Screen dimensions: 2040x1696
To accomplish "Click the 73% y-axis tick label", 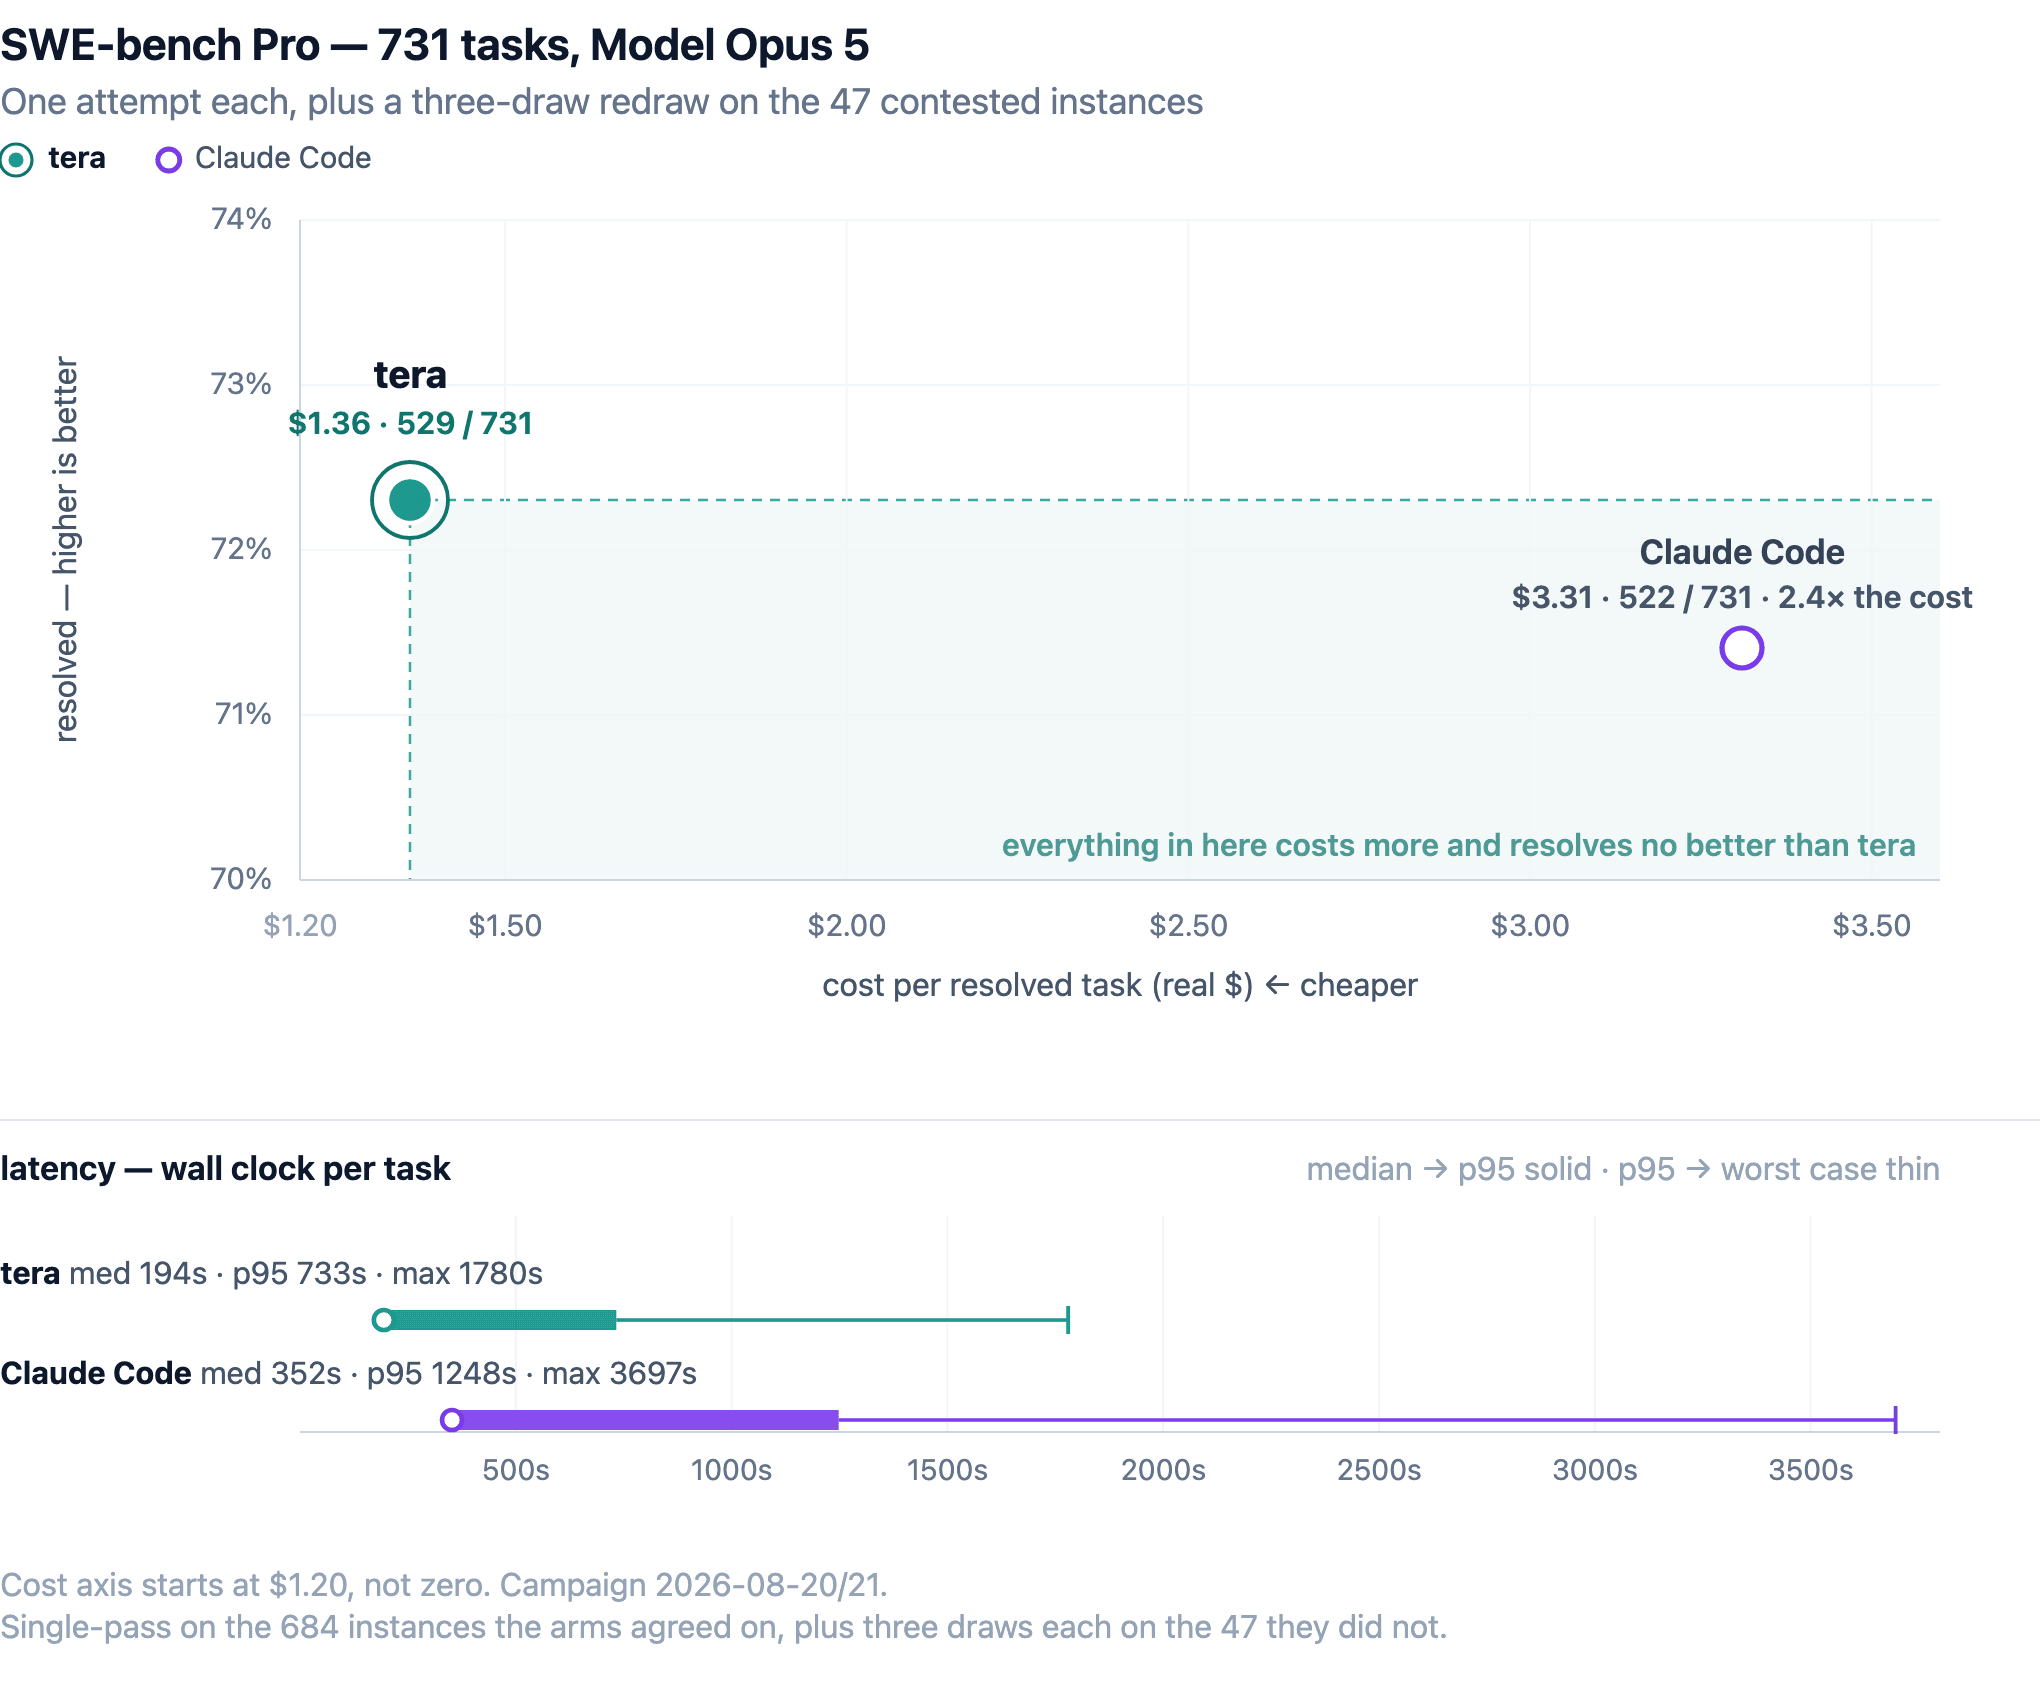I will point(241,384).
